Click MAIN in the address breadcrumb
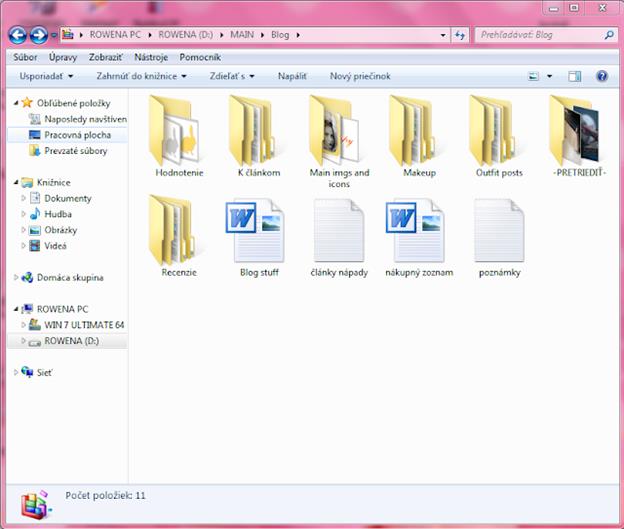Viewport: 624px width, 529px height. (x=242, y=35)
